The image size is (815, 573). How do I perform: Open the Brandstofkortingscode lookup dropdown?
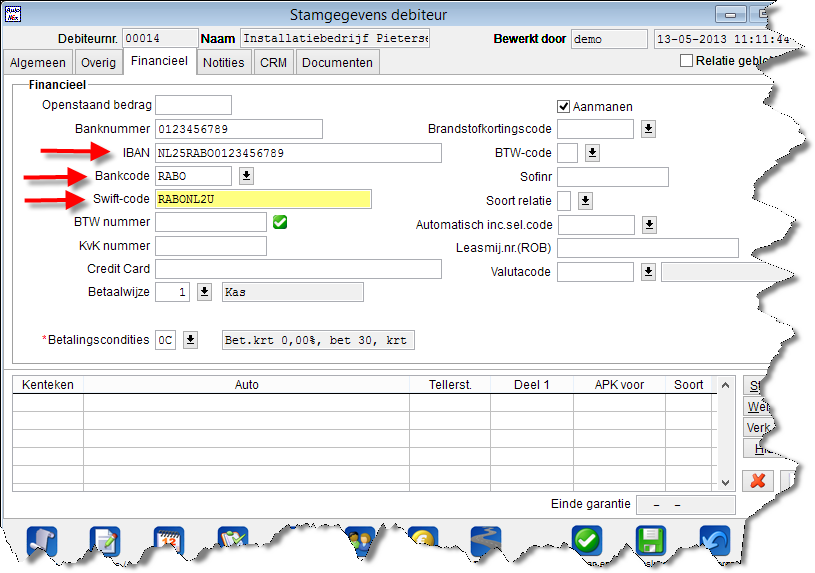pos(648,129)
